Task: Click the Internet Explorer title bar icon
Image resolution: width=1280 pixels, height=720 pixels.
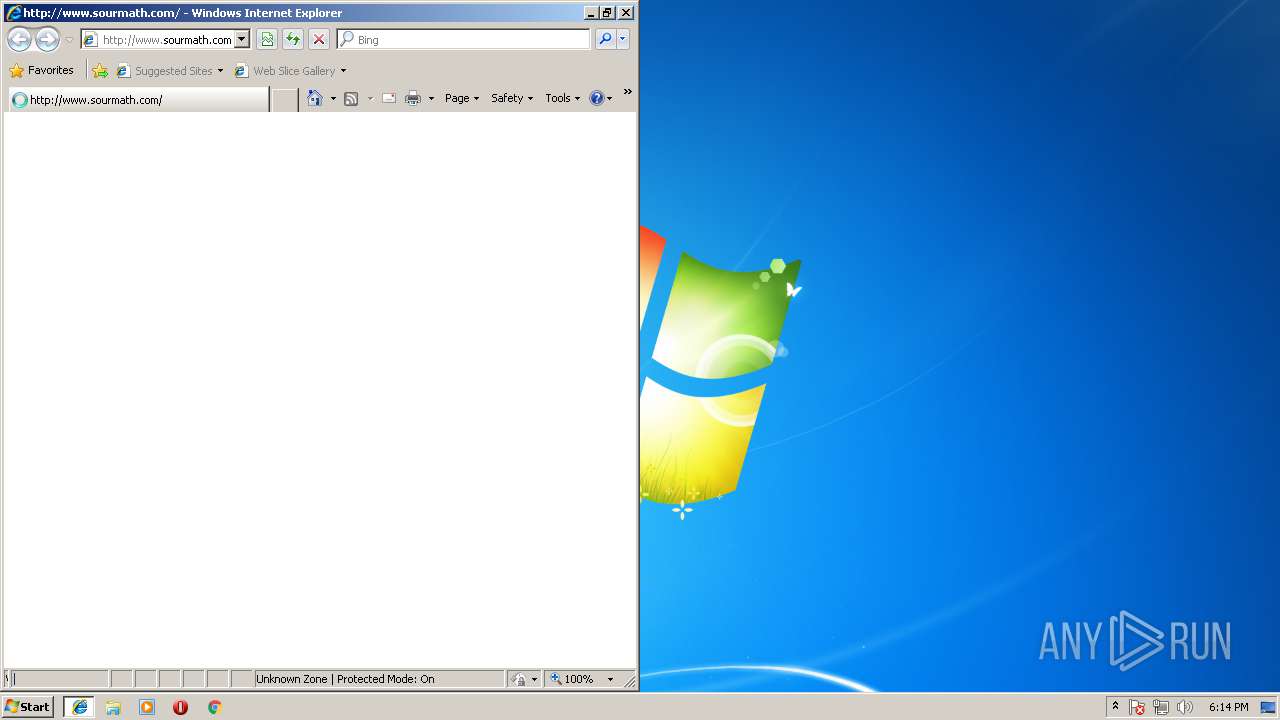Action: coord(13,13)
